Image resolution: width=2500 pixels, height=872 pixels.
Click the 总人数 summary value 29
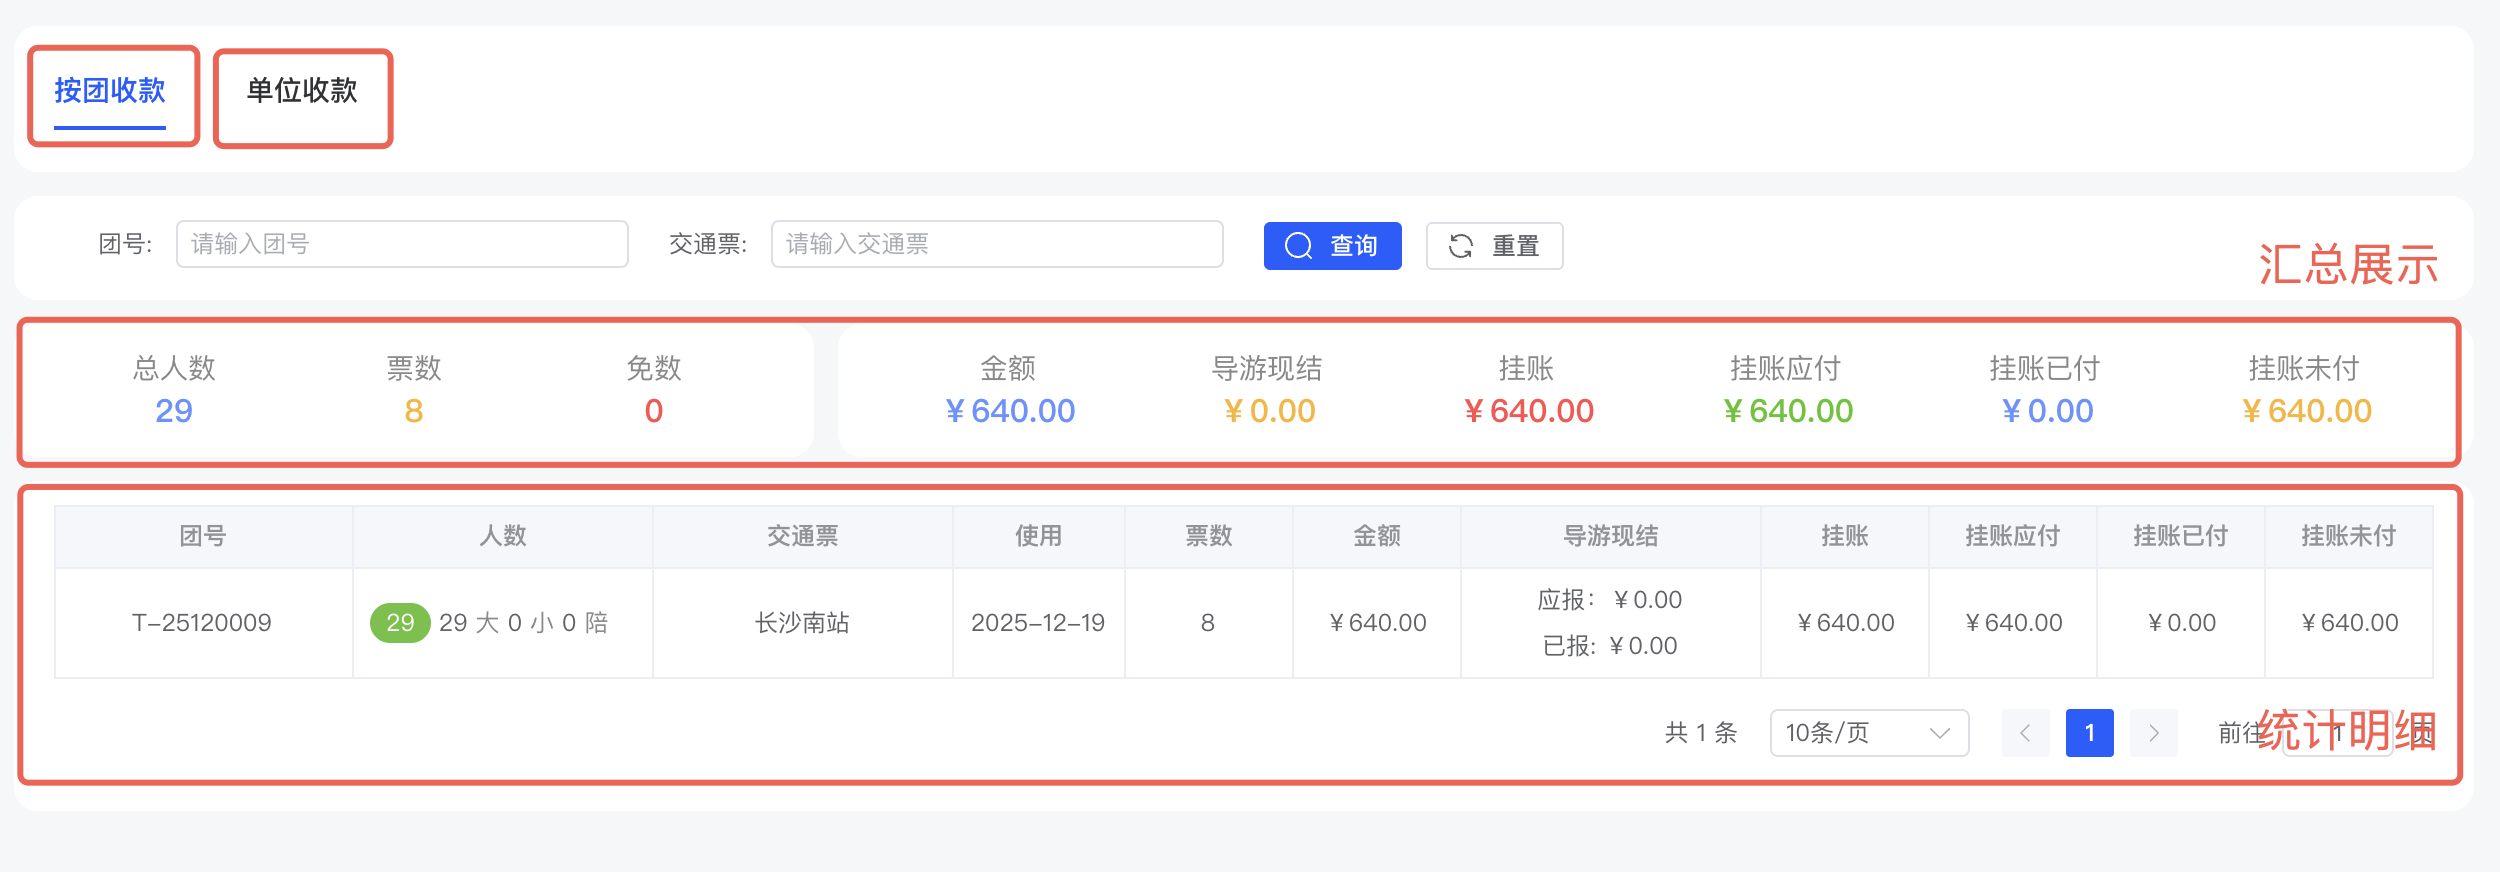click(x=174, y=411)
